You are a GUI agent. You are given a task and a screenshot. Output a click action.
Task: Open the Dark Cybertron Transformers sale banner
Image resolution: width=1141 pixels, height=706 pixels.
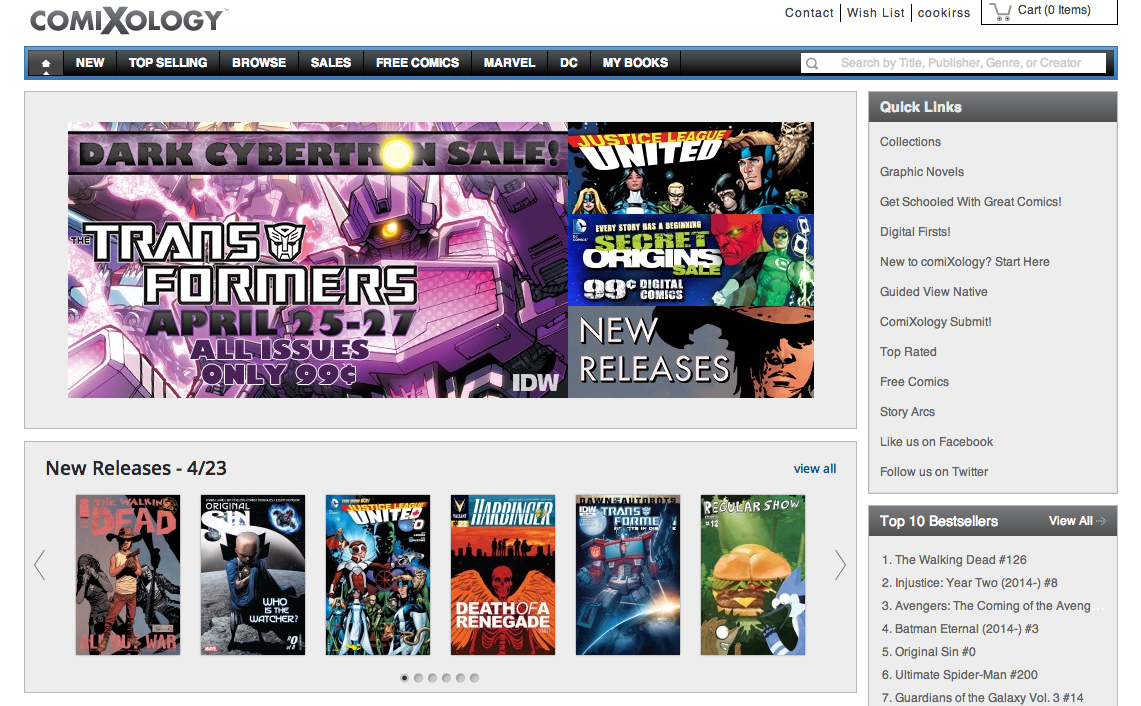pos(317,260)
